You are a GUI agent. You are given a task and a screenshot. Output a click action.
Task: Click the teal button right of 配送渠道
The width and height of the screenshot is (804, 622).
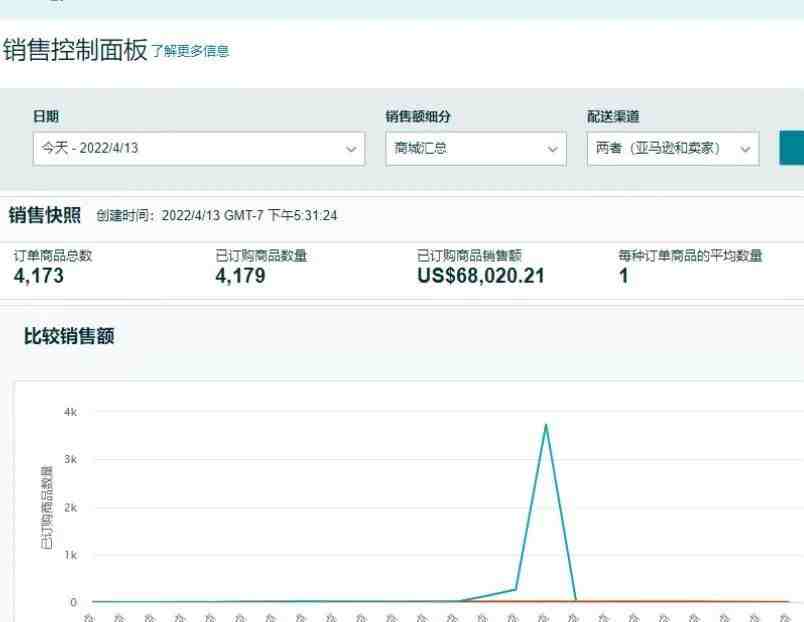tap(791, 148)
